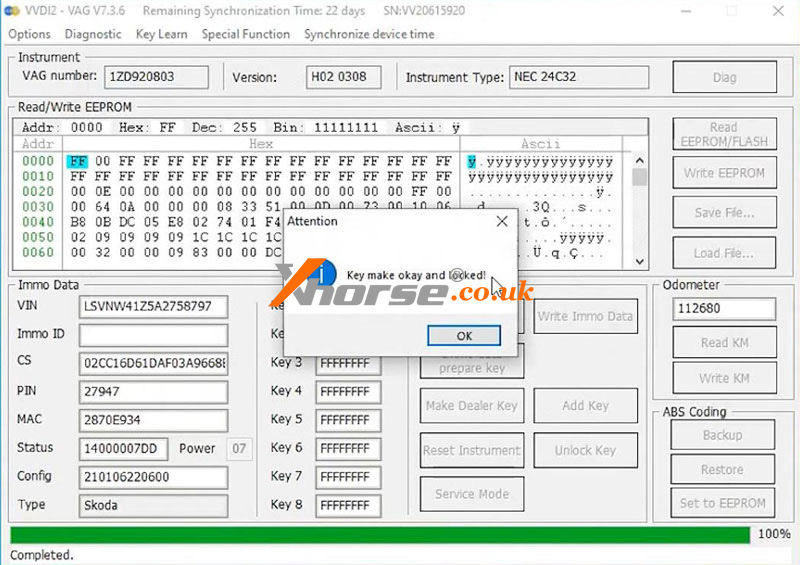Open Synchronize device time menu
This screenshot has height=565, width=800.
tap(369, 34)
